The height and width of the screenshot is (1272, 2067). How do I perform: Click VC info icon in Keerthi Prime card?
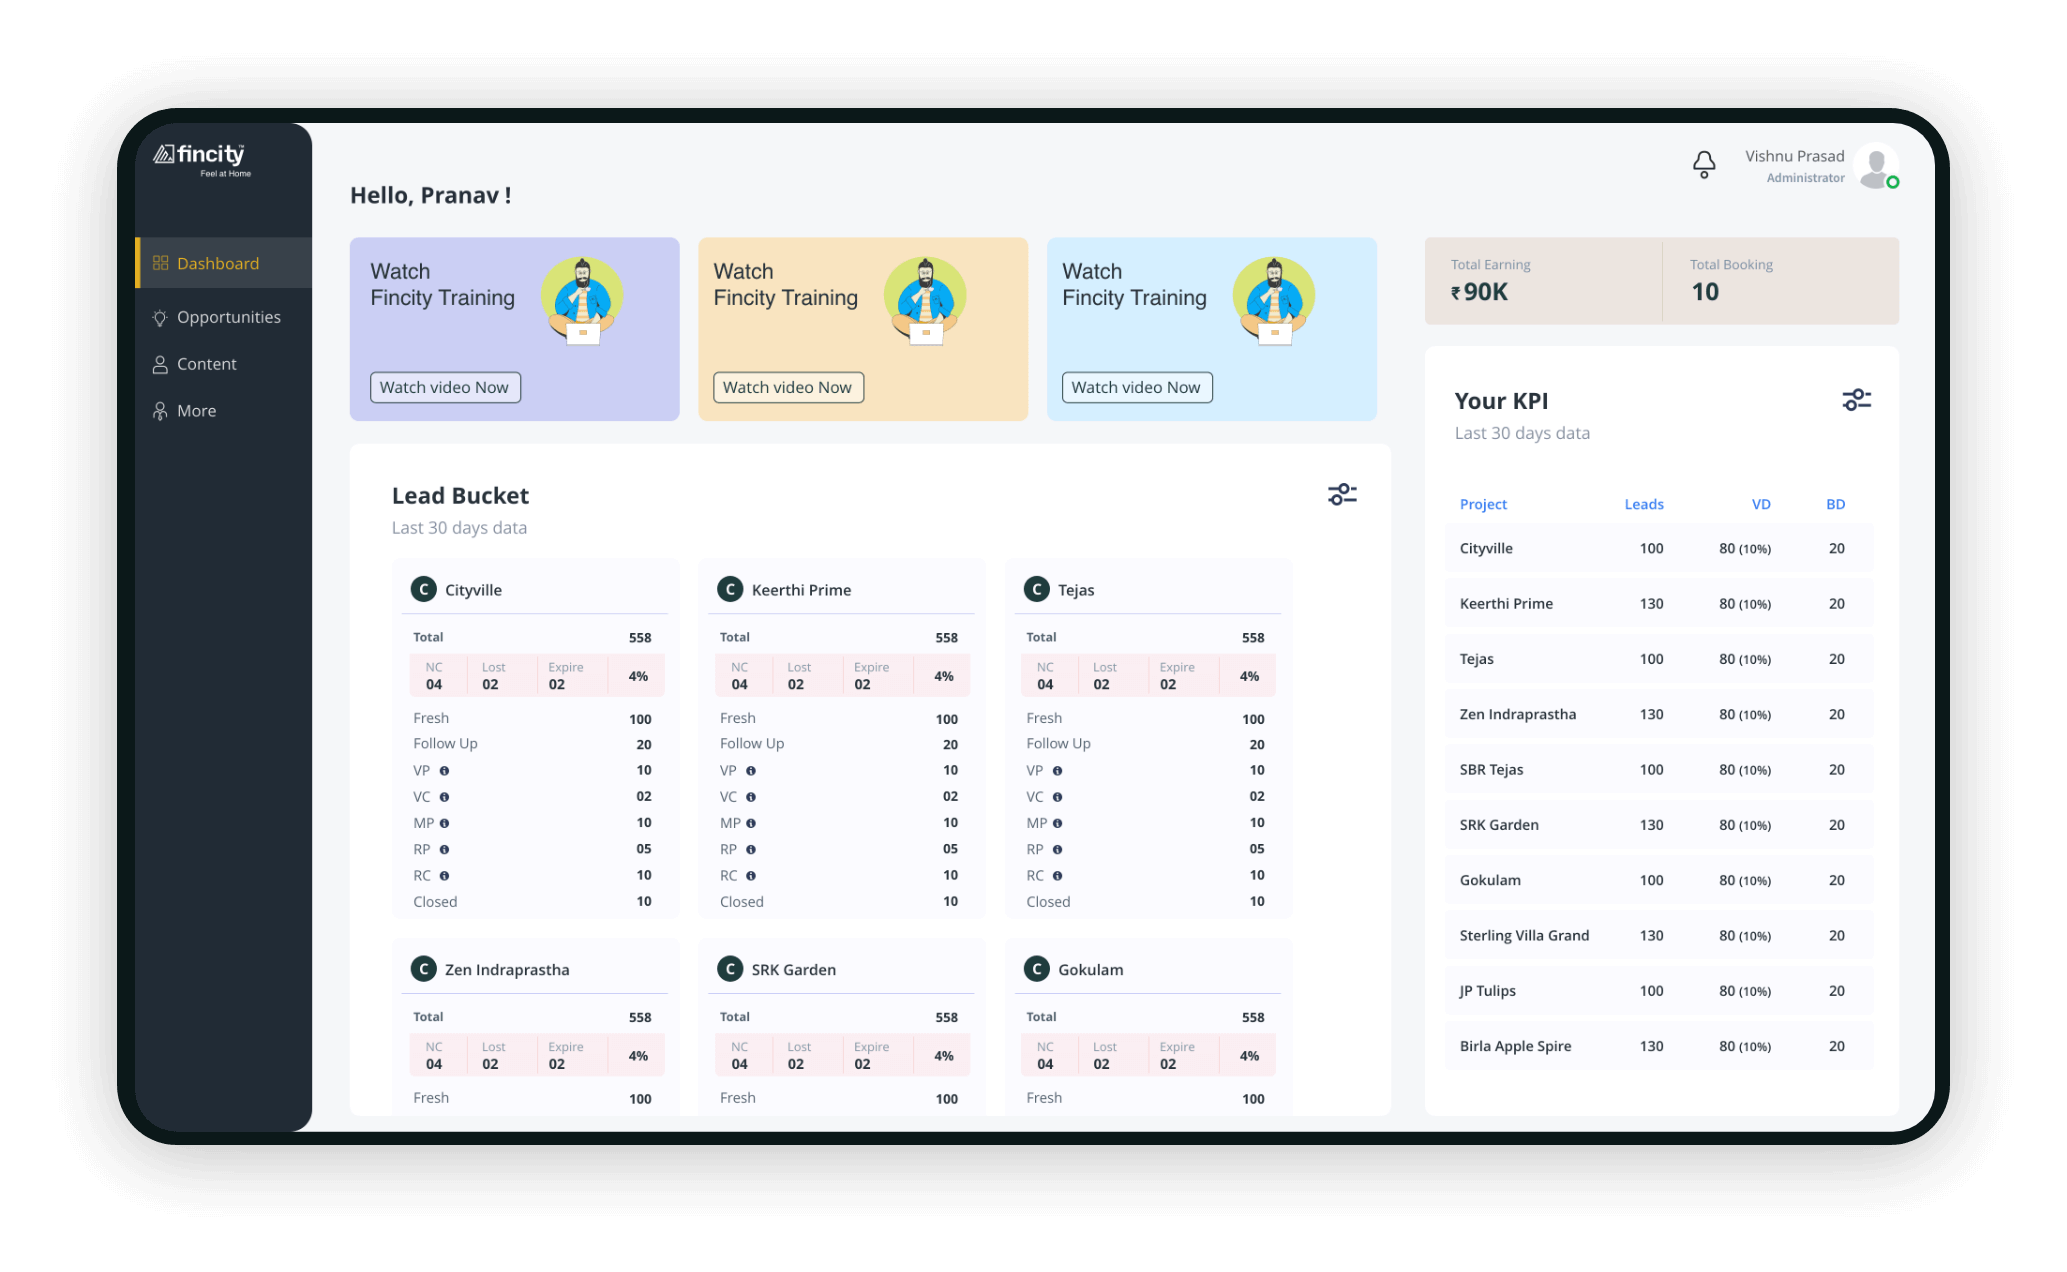(751, 797)
